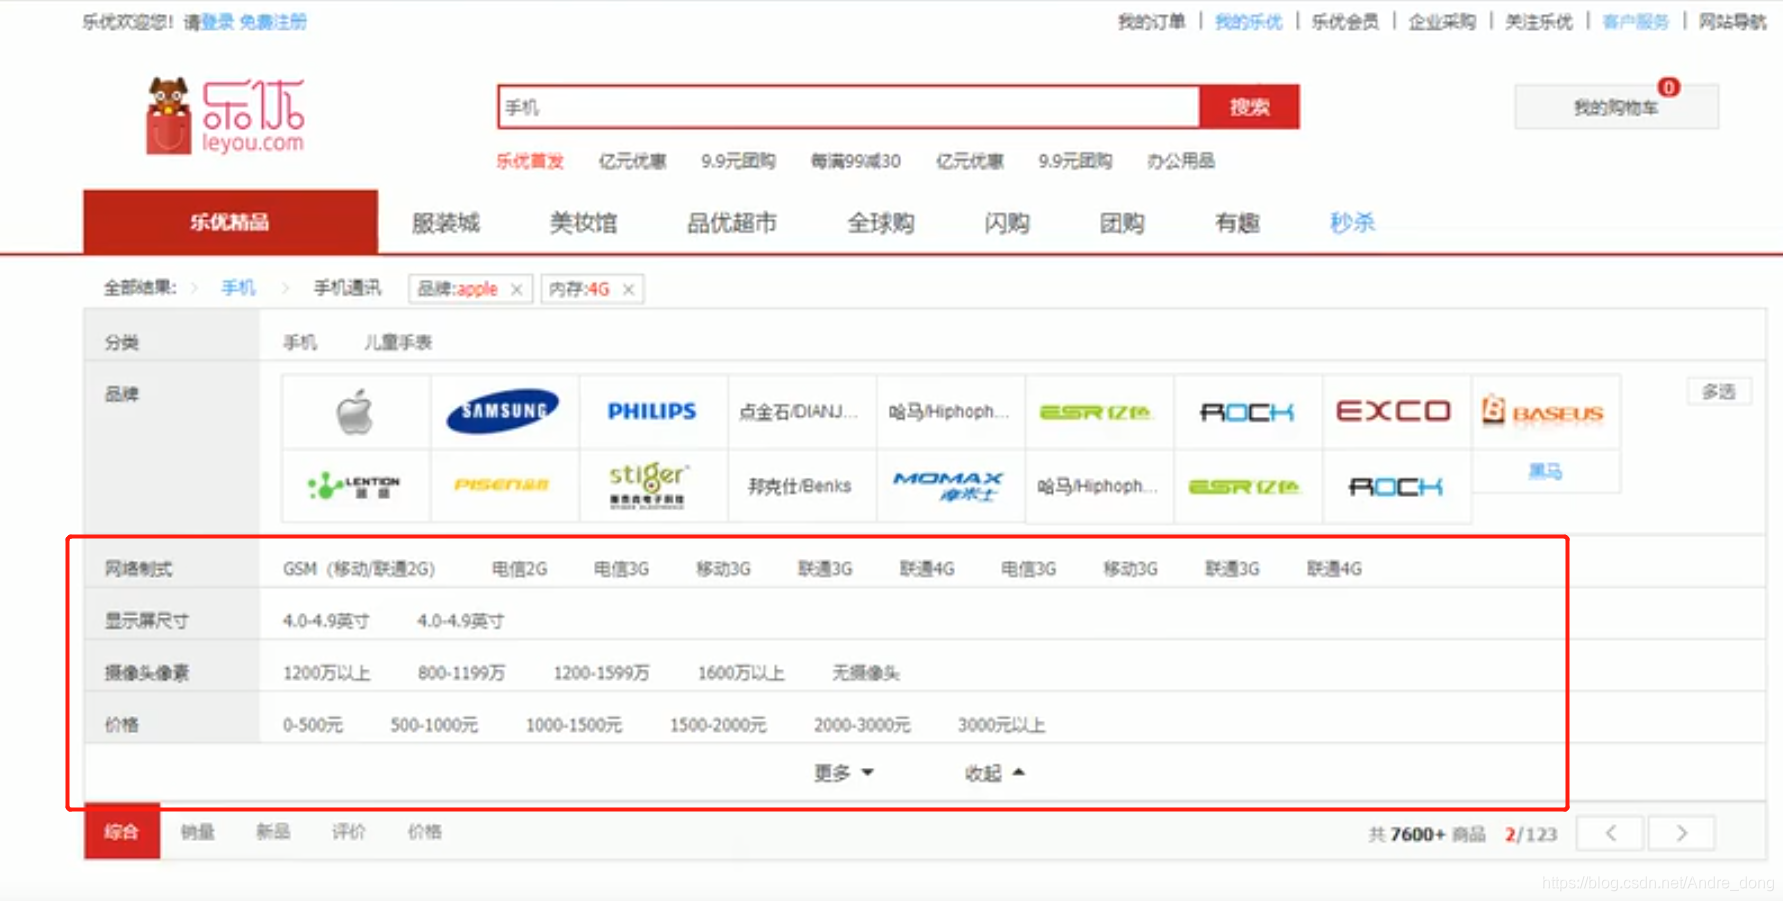Select the 4.0-4.9英寸 screen size filter
Image resolution: width=1783 pixels, height=901 pixels.
click(325, 620)
